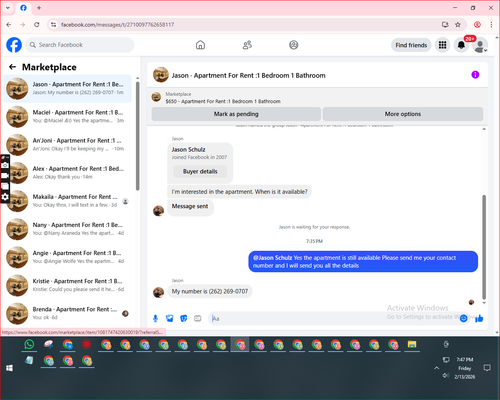The width and height of the screenshot is (500, 400).
Task: Open the Nany conversation
Action: 68,229
